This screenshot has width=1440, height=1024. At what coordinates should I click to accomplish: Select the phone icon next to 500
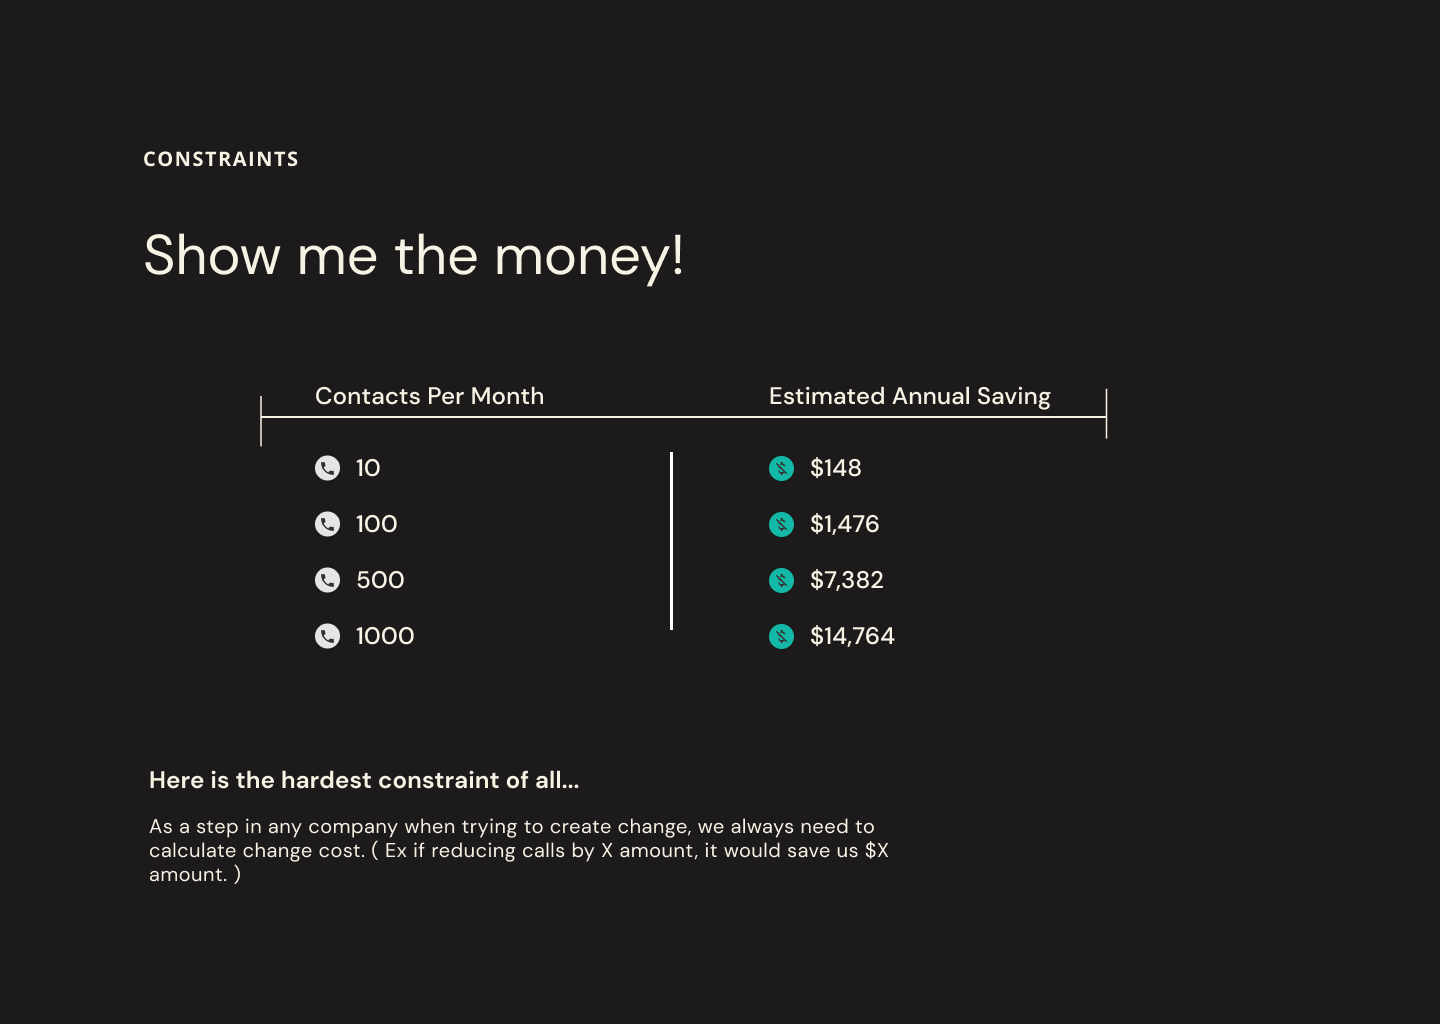pos(327,580)
